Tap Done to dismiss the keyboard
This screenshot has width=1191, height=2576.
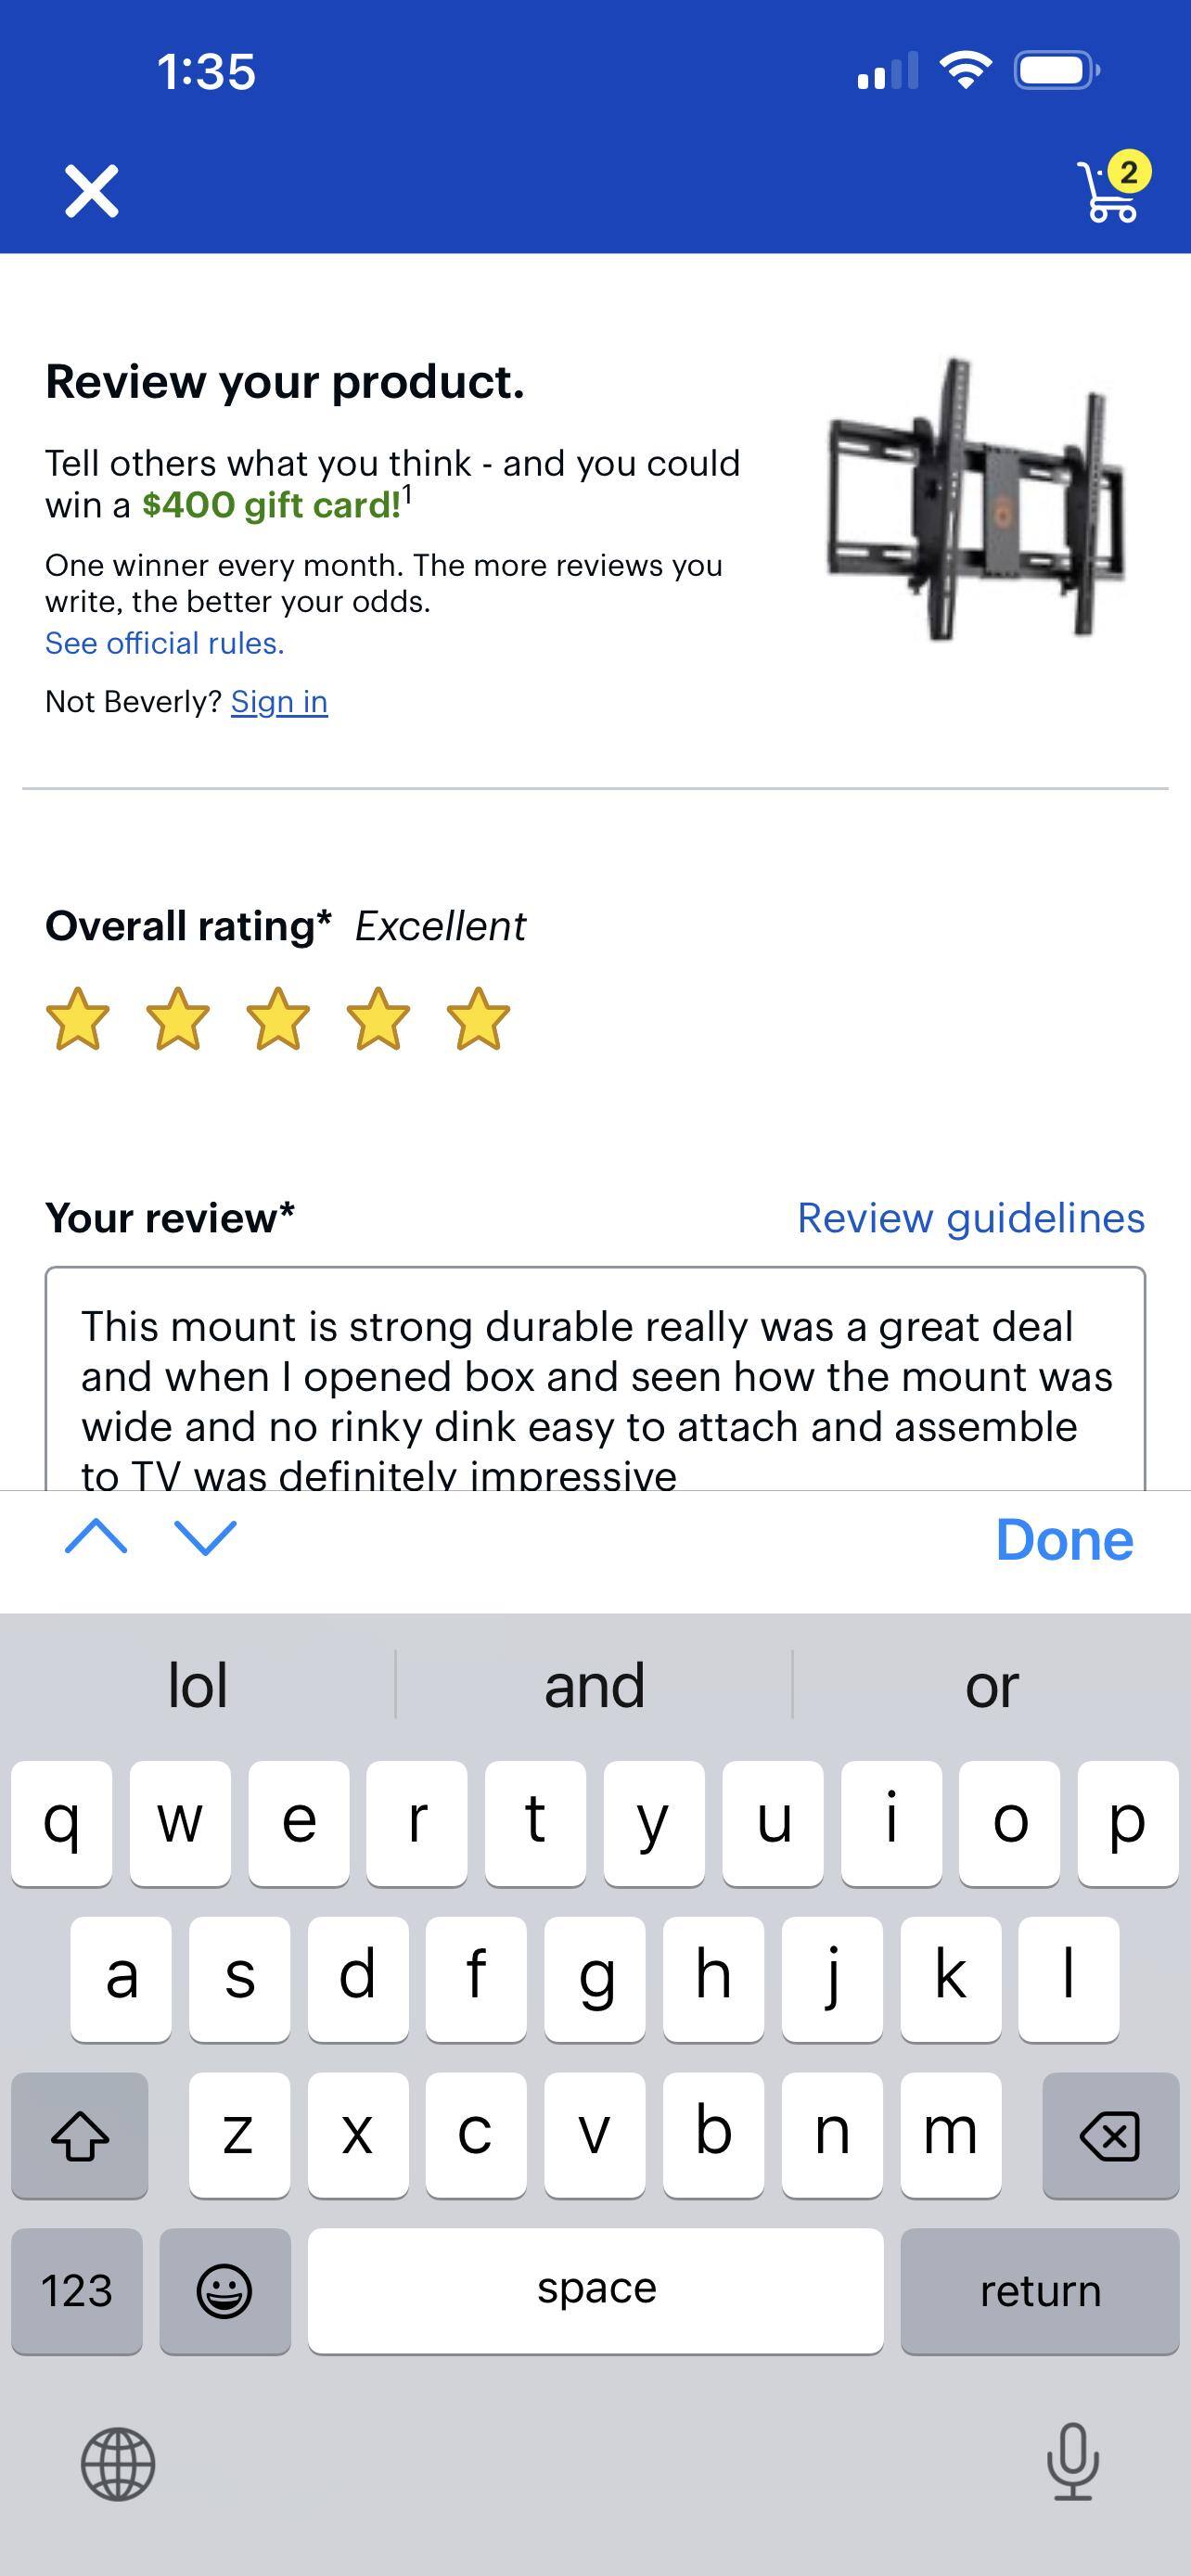pyautogui.click(x=1063, y=1540)
